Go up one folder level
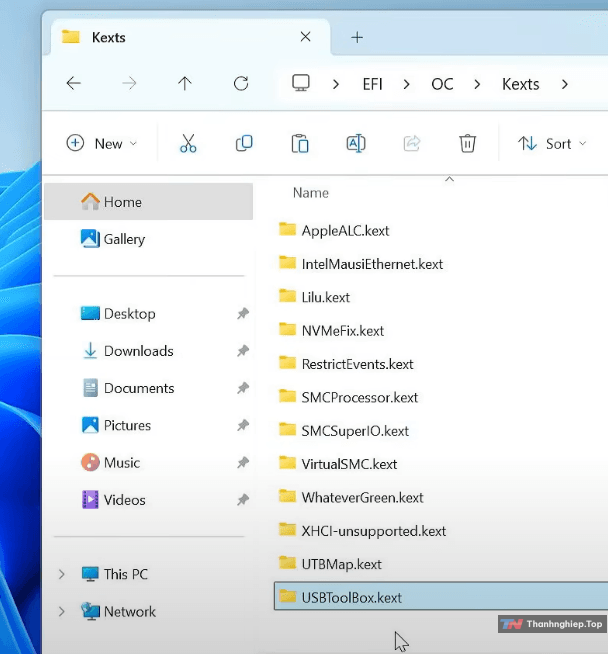Viewport: 608px width, 654px height. tap(185, 83)
